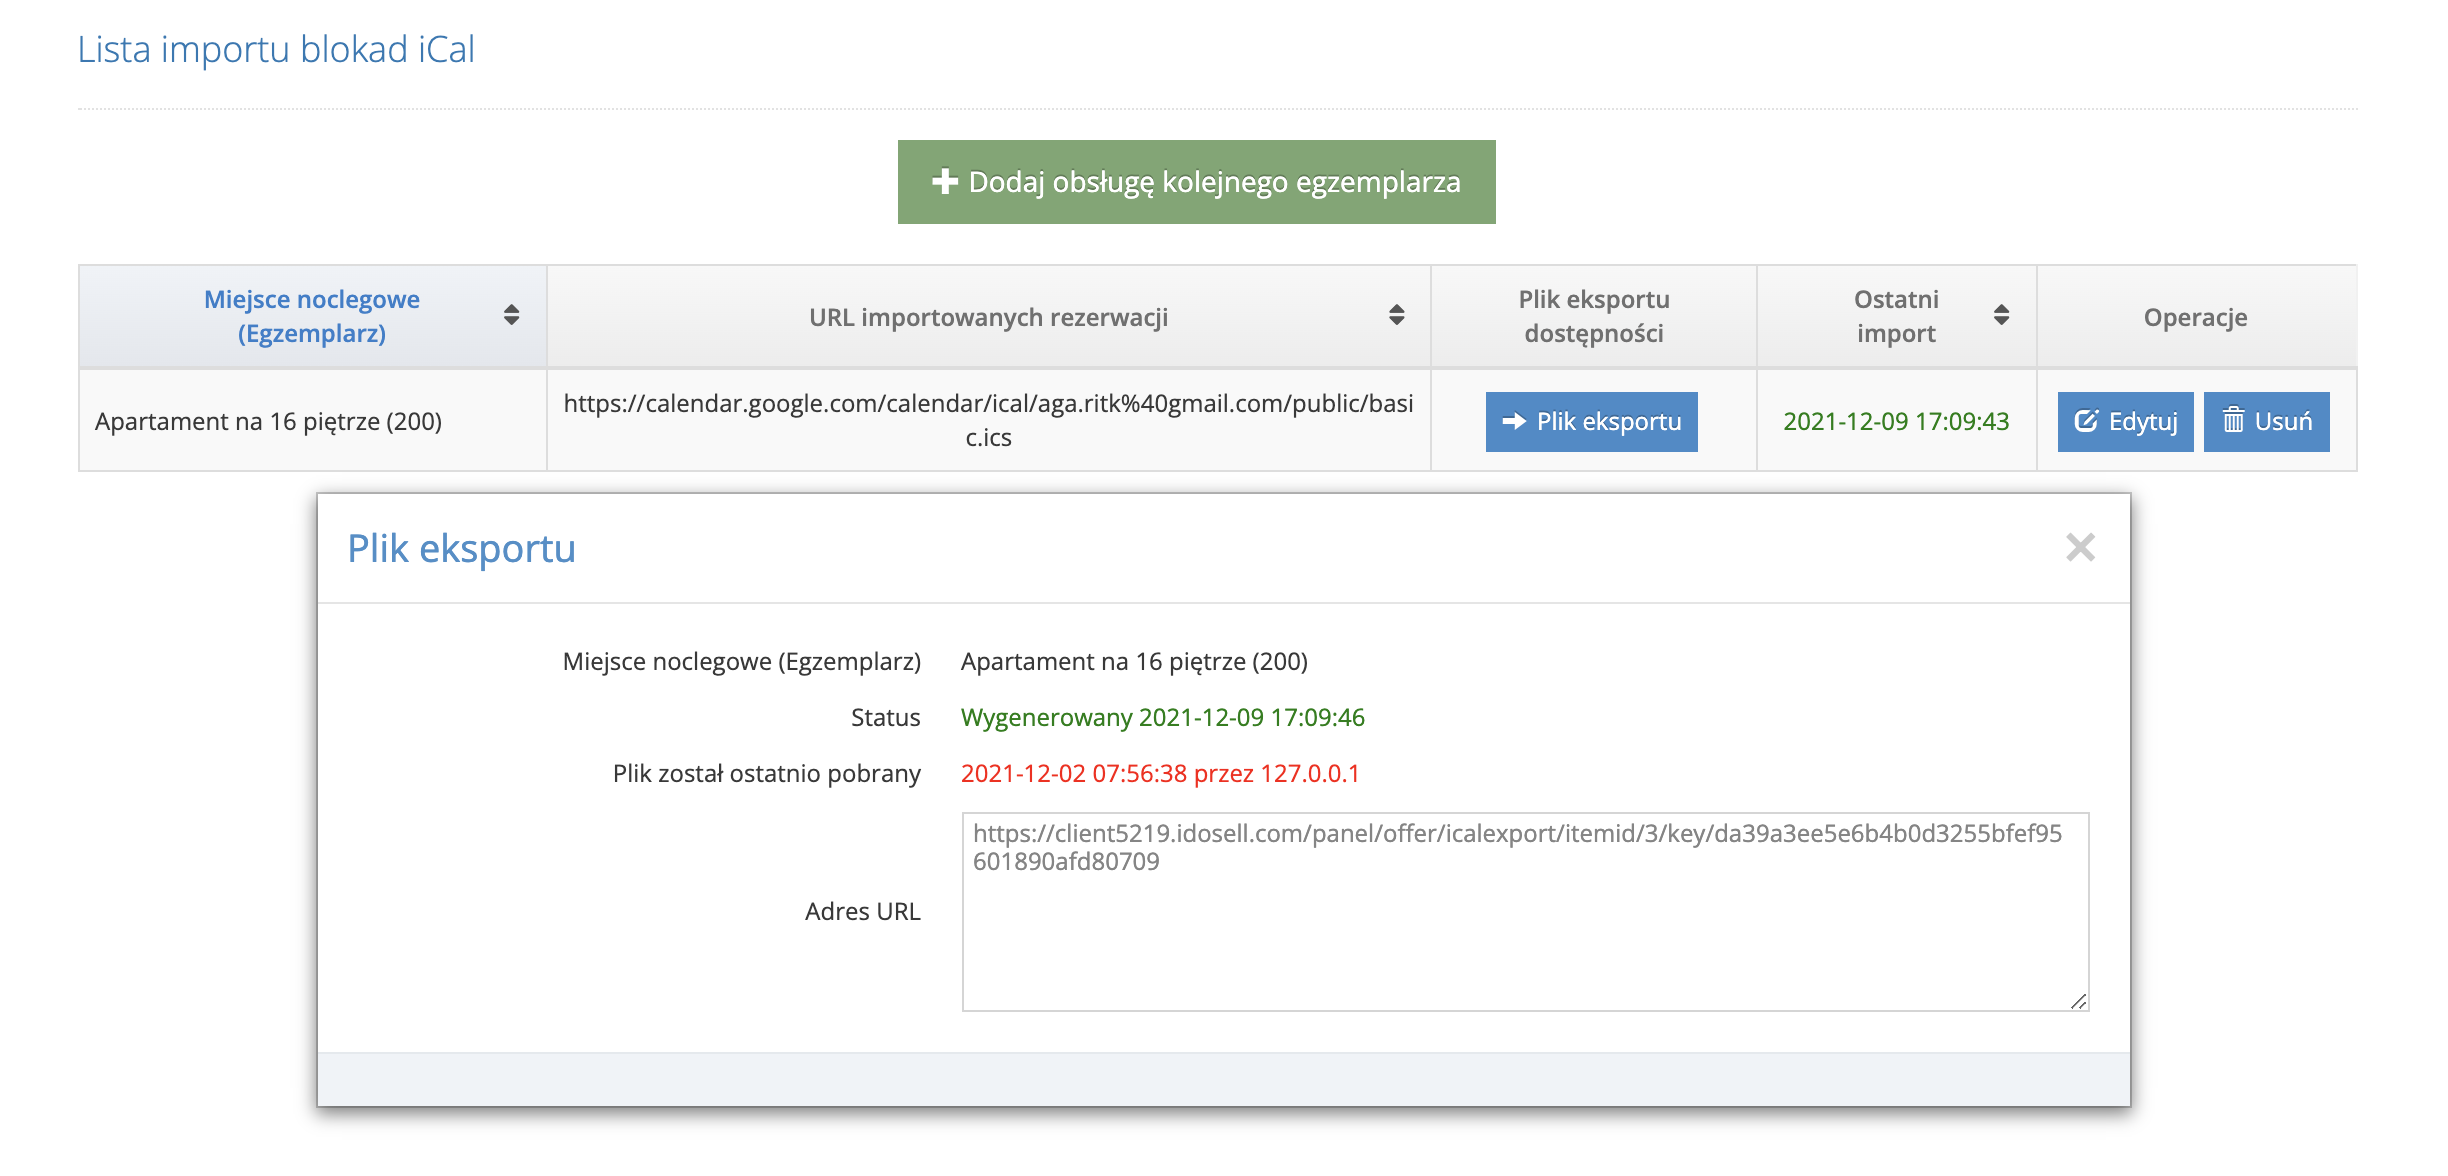Select last import date 2021-12-09 17:09:43

pos(1896,421)
